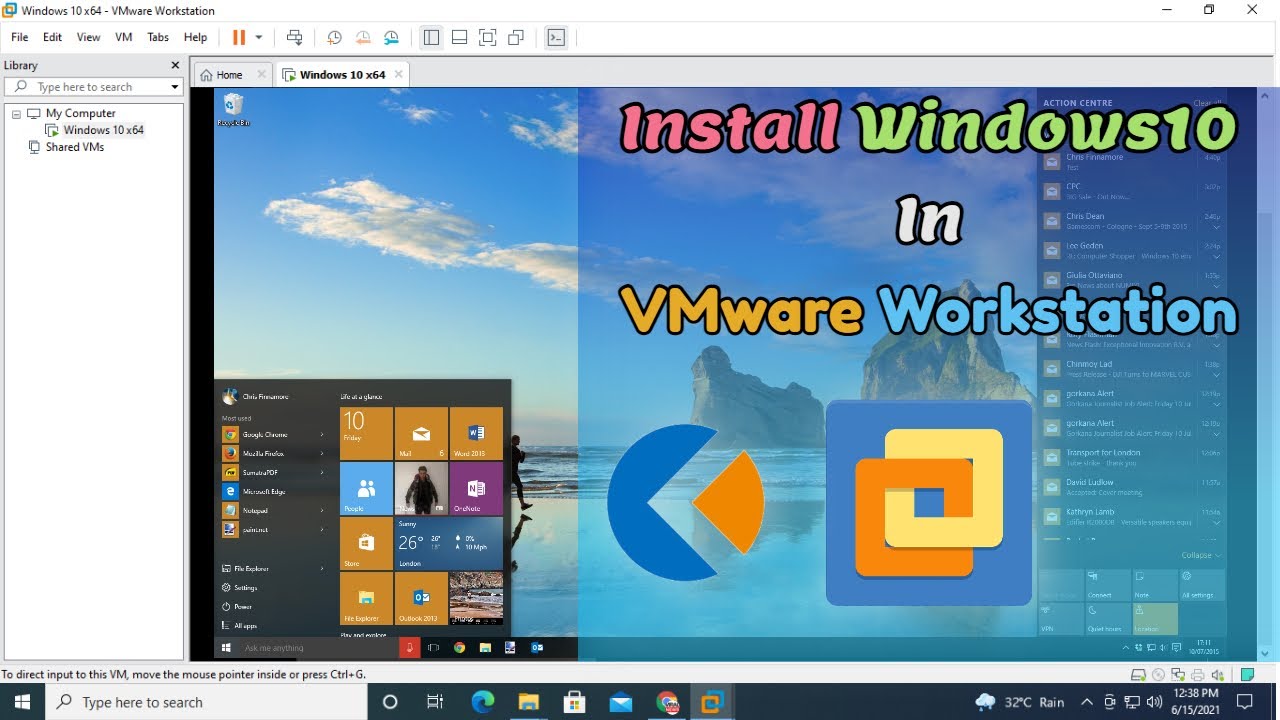This screenshot has width=1280, height=720.
Task: Open the View menu
Action: (89, 37)
